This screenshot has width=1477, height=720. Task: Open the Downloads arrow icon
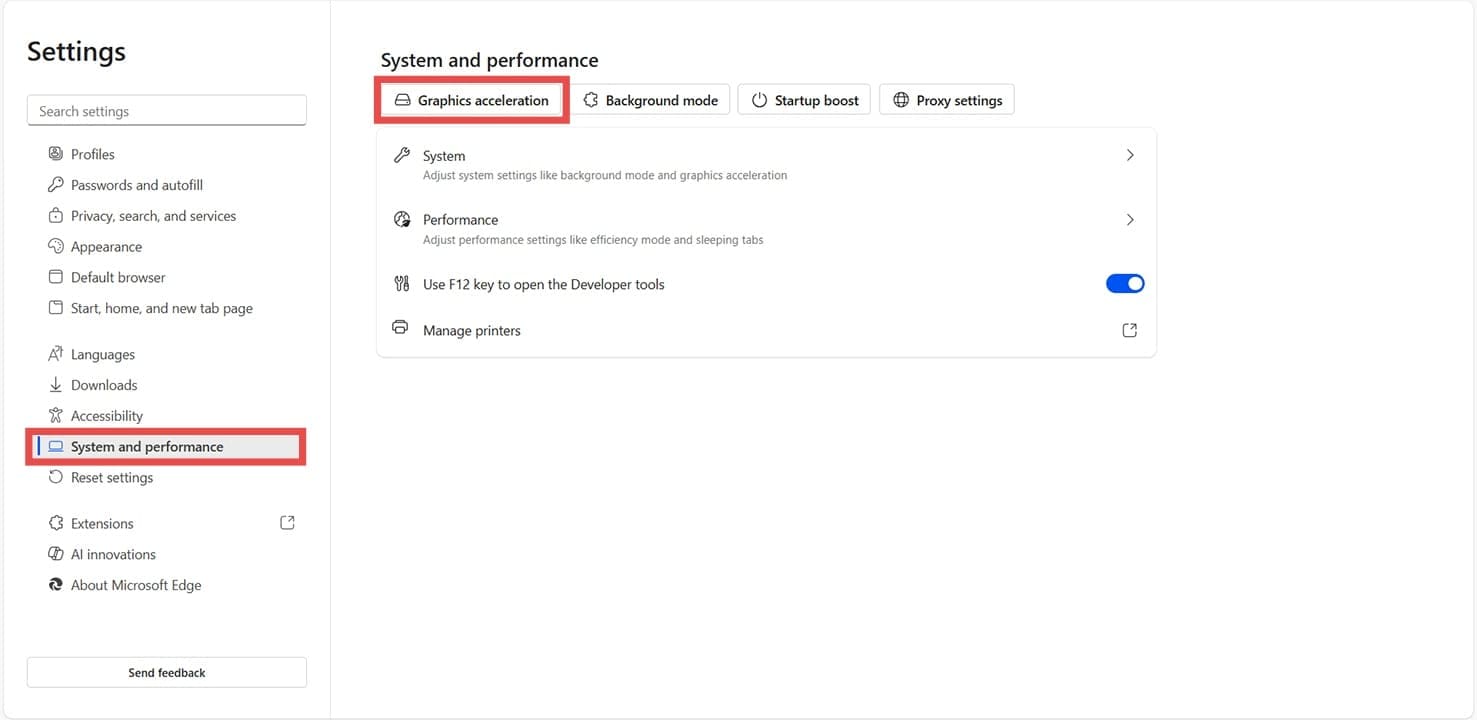[x=56, y=385]
